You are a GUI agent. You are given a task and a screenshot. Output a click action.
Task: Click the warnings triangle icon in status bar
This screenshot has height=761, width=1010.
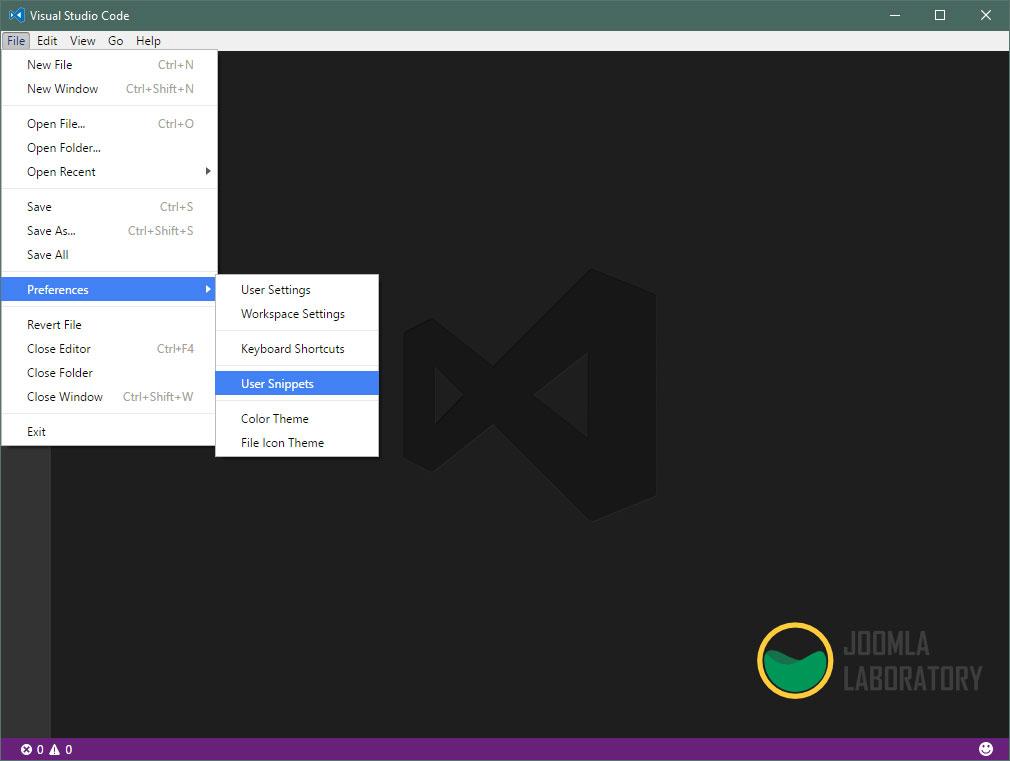point(55,749)
